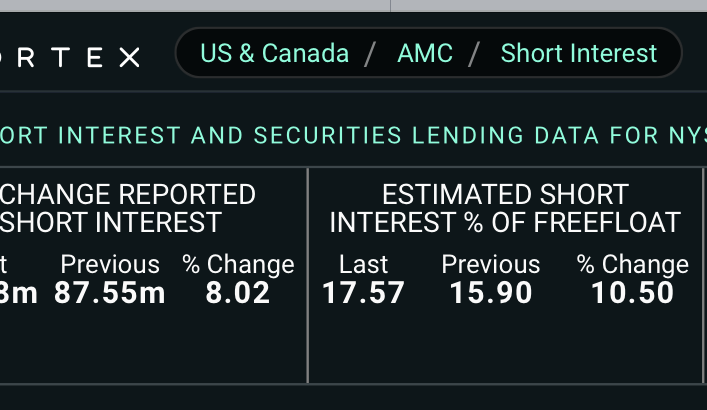
Task: Click the 8.02 percent change value
Action: click(x=238, y=293)
